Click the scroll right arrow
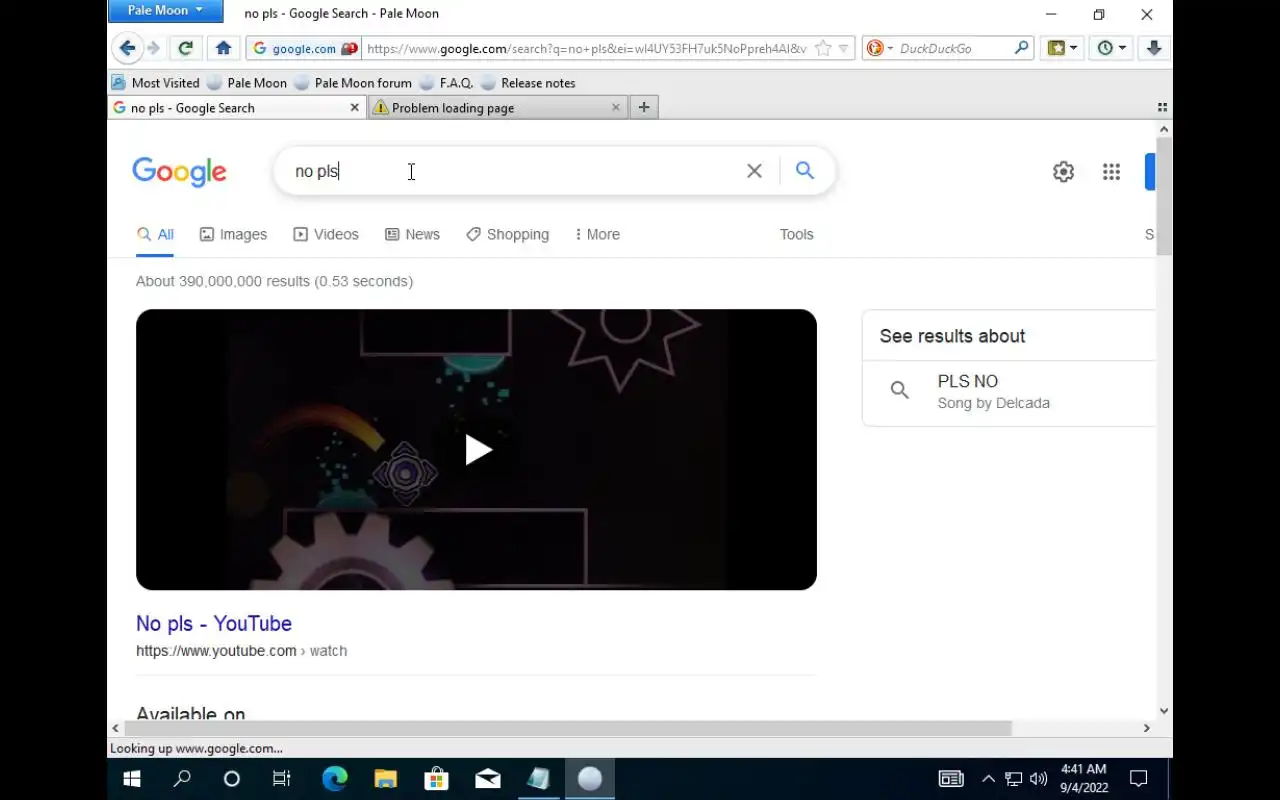Screen dimensions: 1280x800 tap(1146, 728)
